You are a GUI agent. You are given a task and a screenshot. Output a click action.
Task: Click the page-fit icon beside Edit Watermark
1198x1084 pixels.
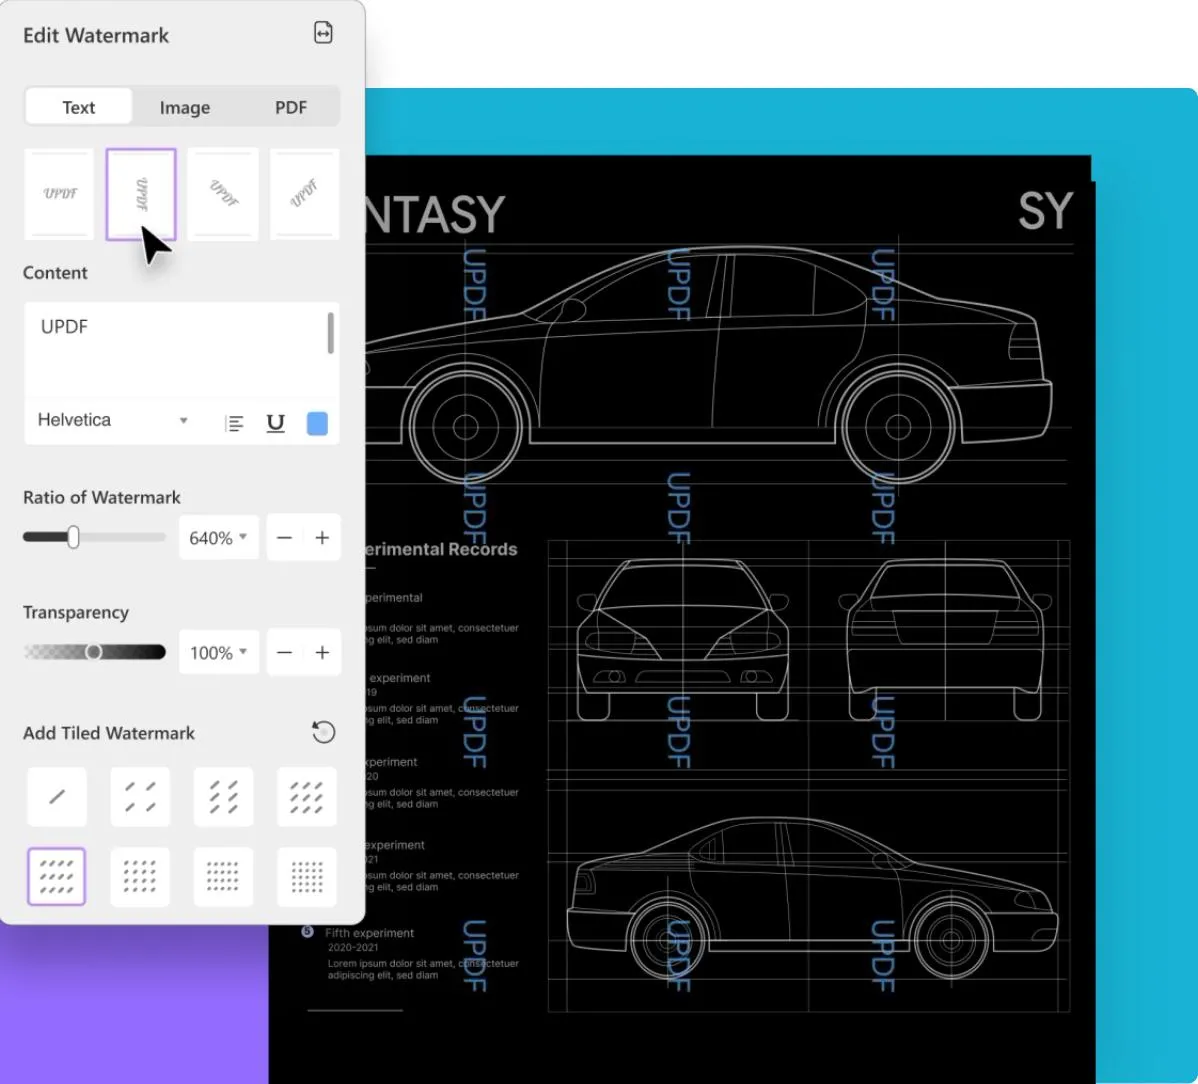pos(323,33)
